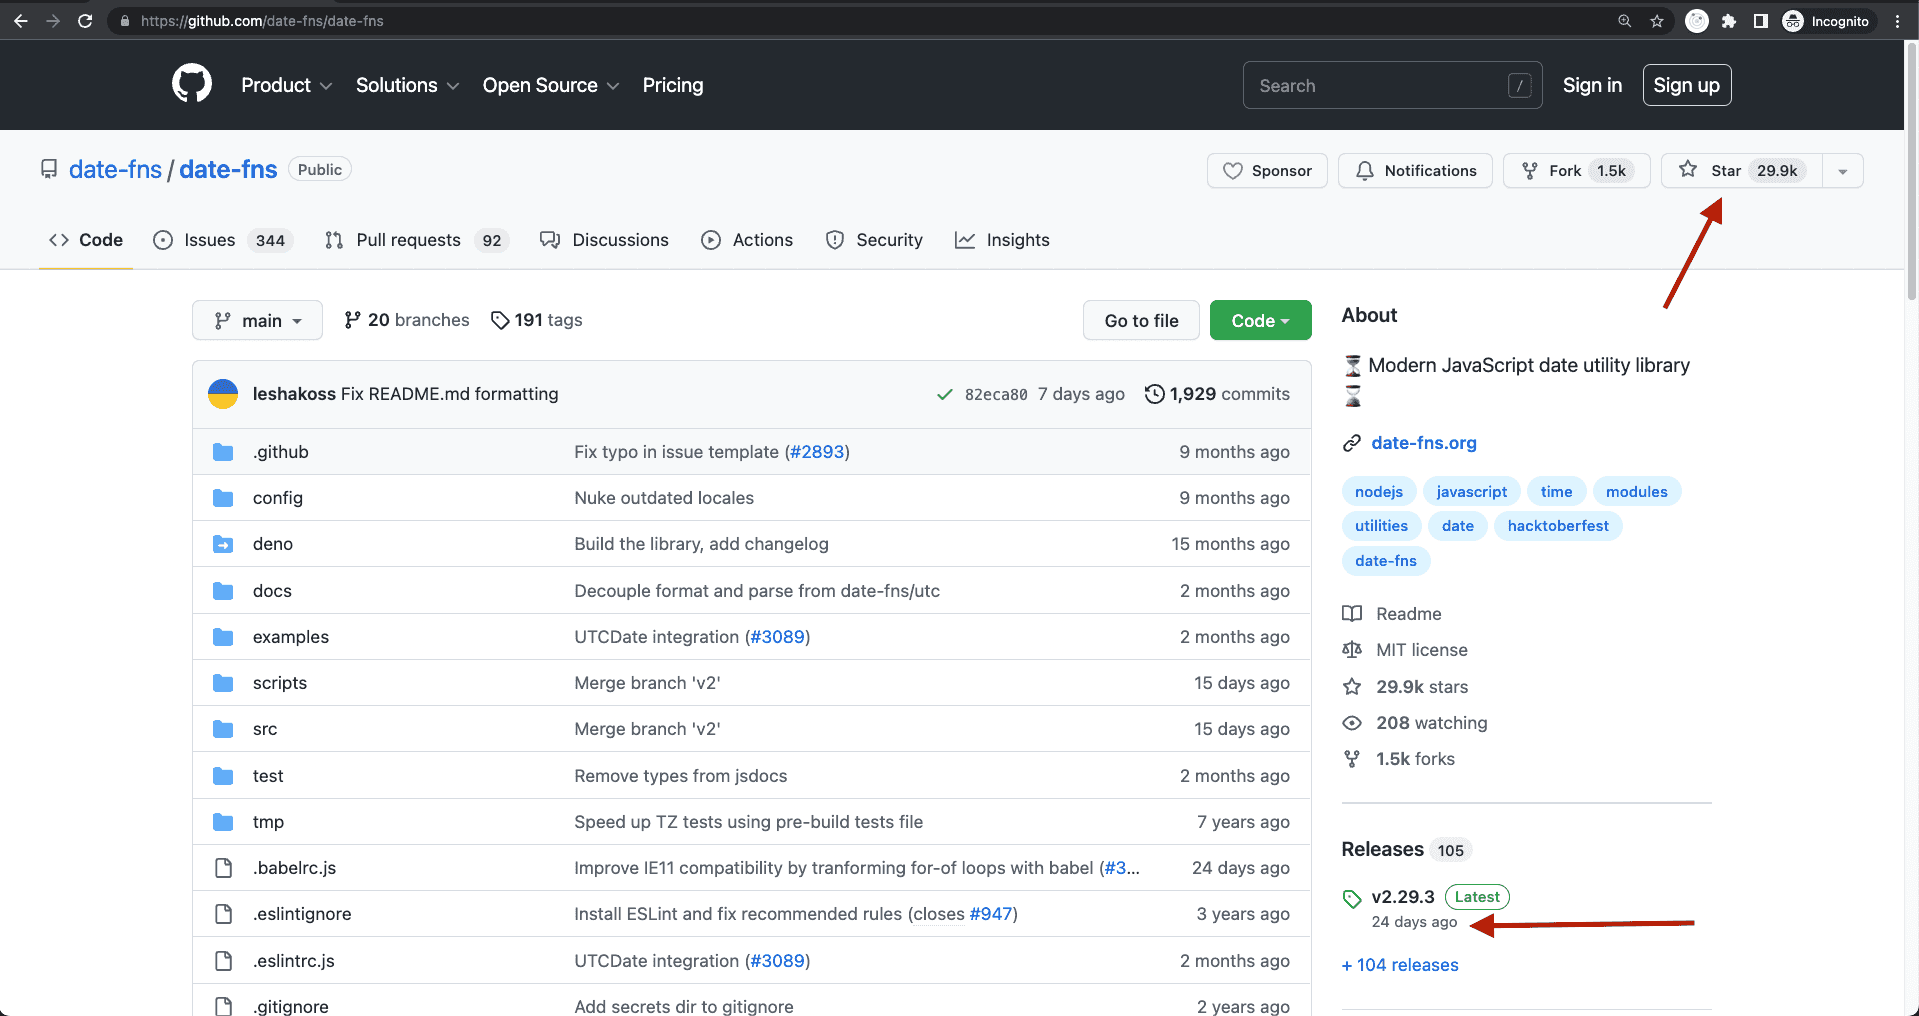Click the v2.29.3 release tag

pos(1402,897)
